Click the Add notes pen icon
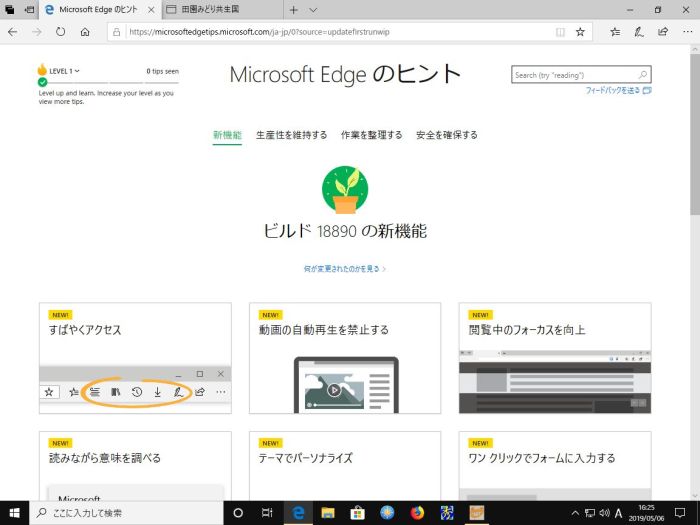Image resolution: width=700 pixels, height=525 pixels. (638, 31)
